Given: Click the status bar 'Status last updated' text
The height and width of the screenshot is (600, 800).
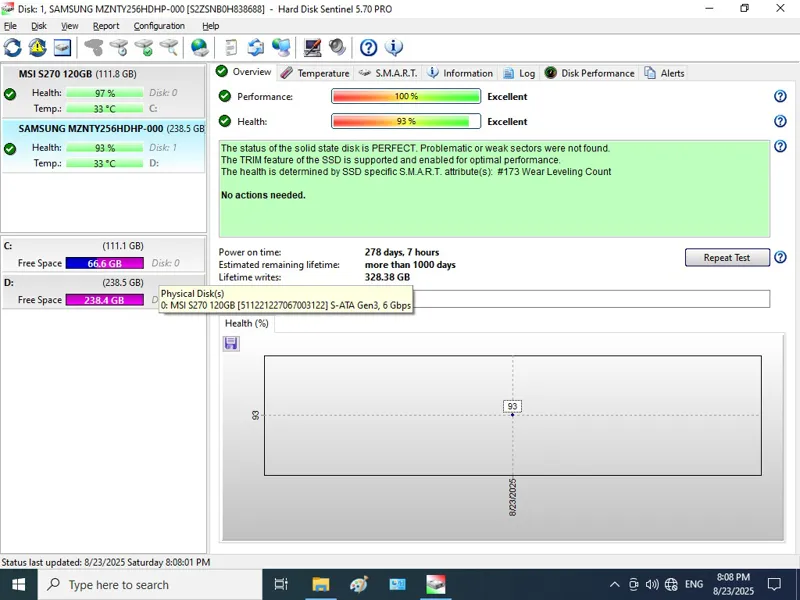Looking at the screenshot, I should coord(106,562).
